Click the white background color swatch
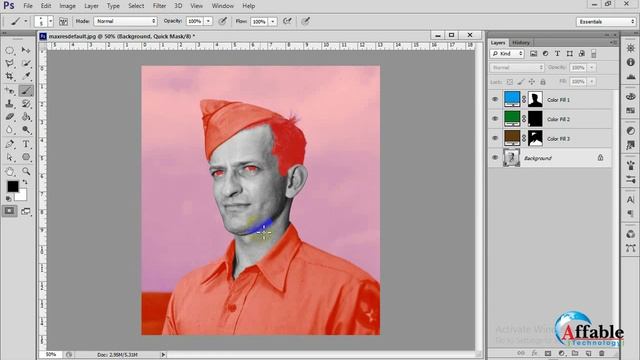This screenshot has height=360, width=640. point(22,196)
